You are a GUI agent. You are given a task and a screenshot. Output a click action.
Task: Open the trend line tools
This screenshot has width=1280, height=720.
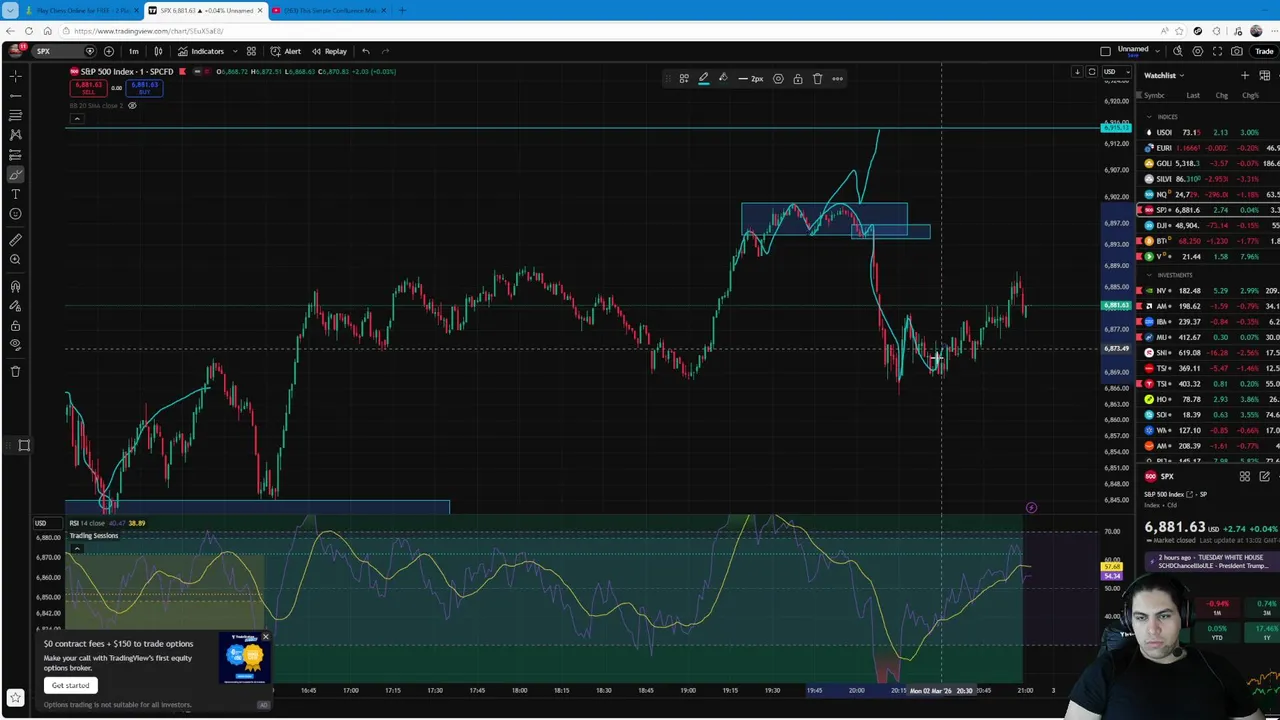(x=15, y=96)
